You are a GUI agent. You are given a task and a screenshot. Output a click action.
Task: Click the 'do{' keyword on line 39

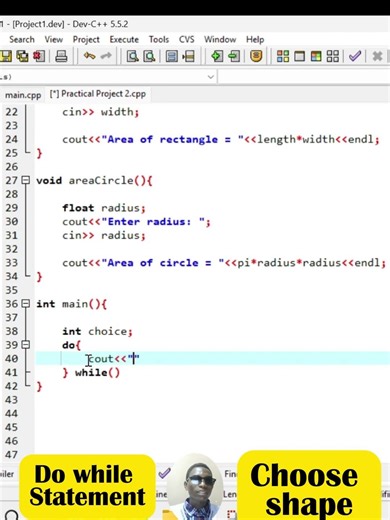pos(71,345)
